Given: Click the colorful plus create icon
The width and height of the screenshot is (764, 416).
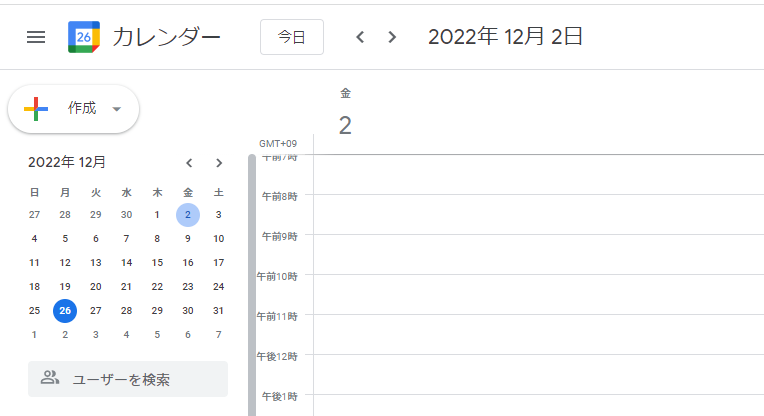Looking at the screenshot, I should pos(36,109).
